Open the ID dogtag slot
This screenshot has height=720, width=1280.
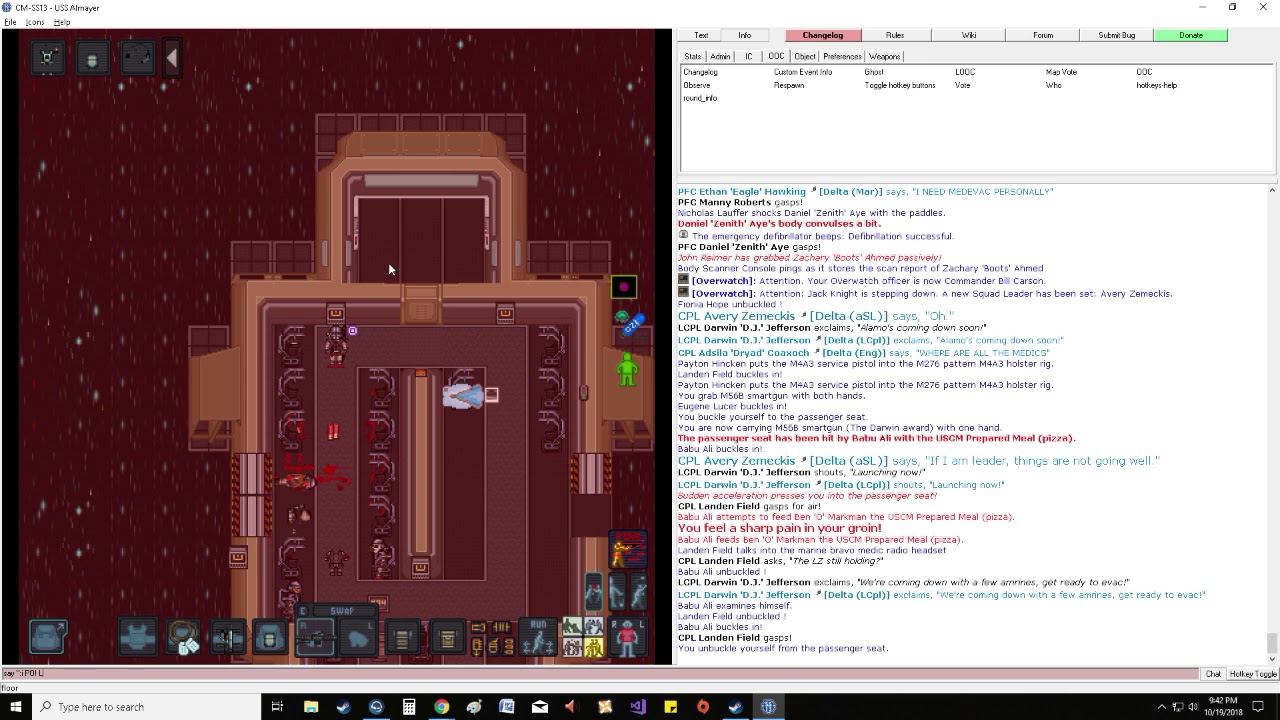[x=182, y=637]
